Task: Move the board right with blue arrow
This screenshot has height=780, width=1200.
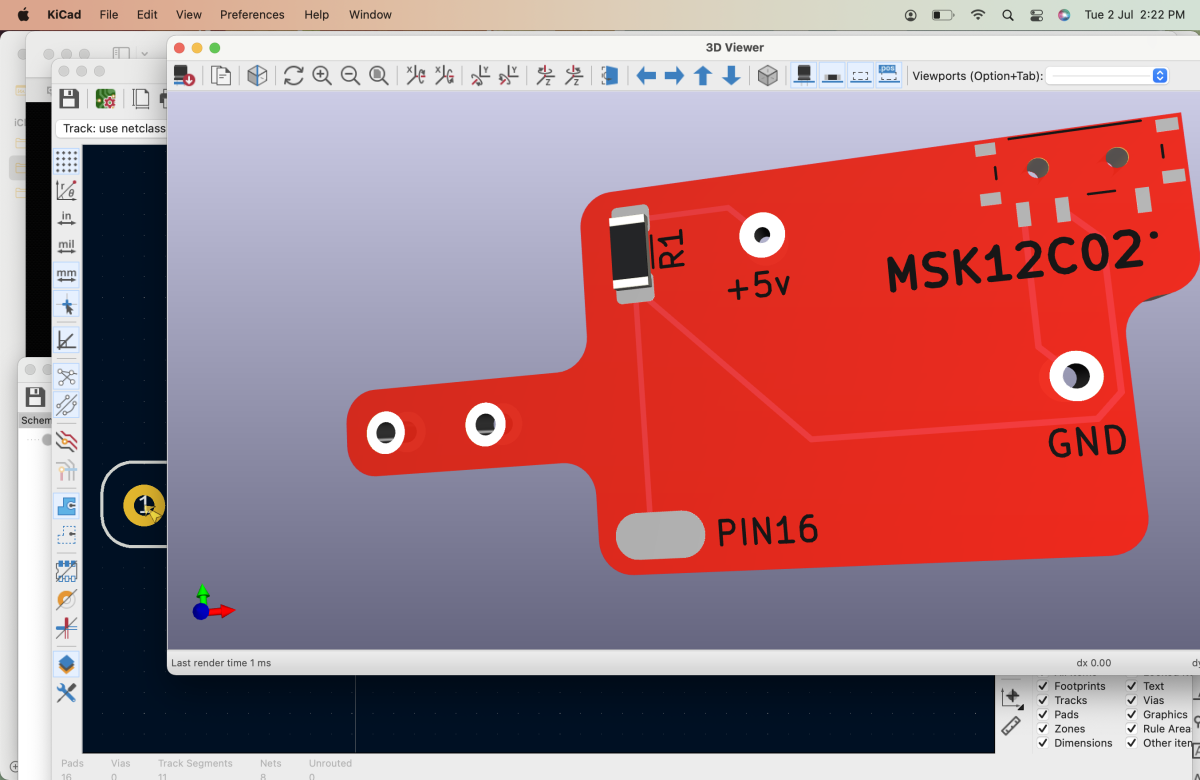Action: 674,76
